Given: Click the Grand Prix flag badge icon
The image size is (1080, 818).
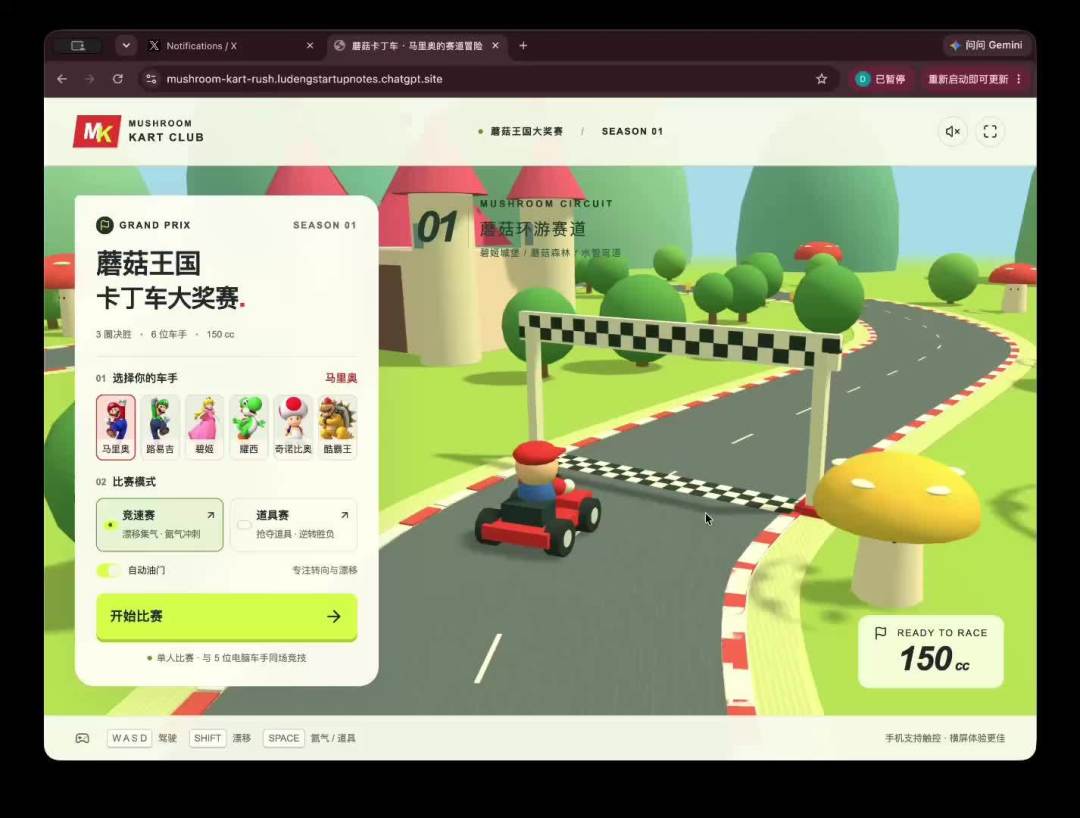Looking at the screenshot, I should 105,225.
